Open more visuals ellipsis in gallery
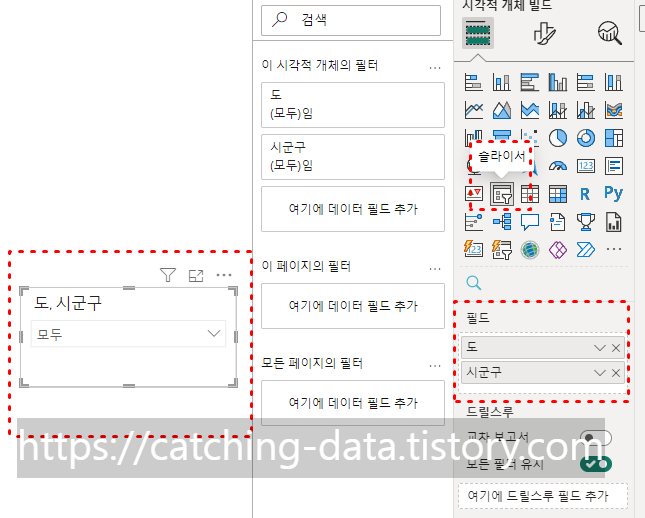This screenshot has height=518, width=645. click(x=613, y=249)
